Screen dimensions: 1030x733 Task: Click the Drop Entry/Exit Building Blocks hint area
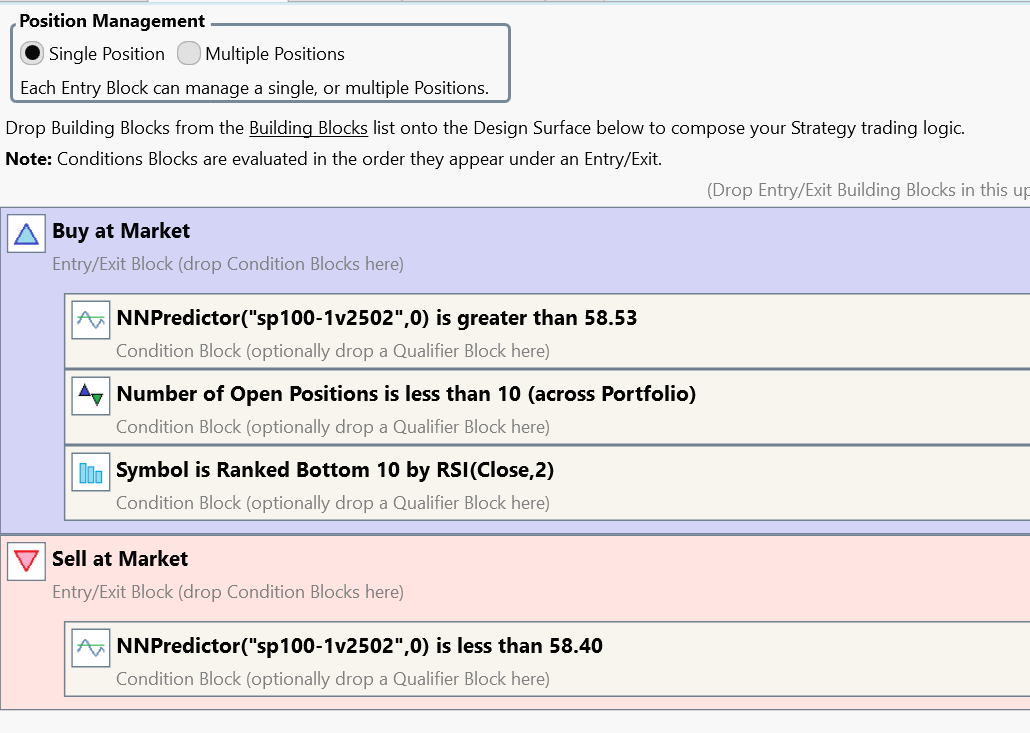pyautogui.click(x=866, y=190)
